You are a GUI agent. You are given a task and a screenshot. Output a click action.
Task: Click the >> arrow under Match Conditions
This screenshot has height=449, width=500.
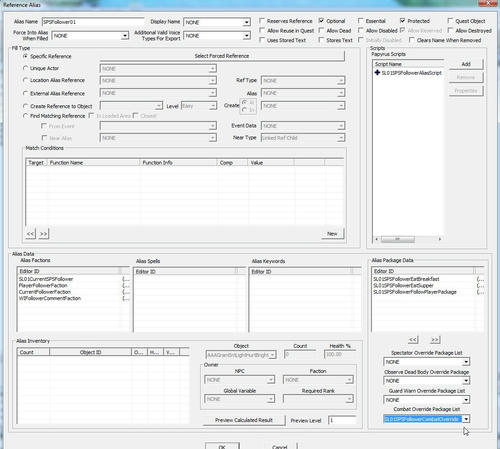[44, 234]
